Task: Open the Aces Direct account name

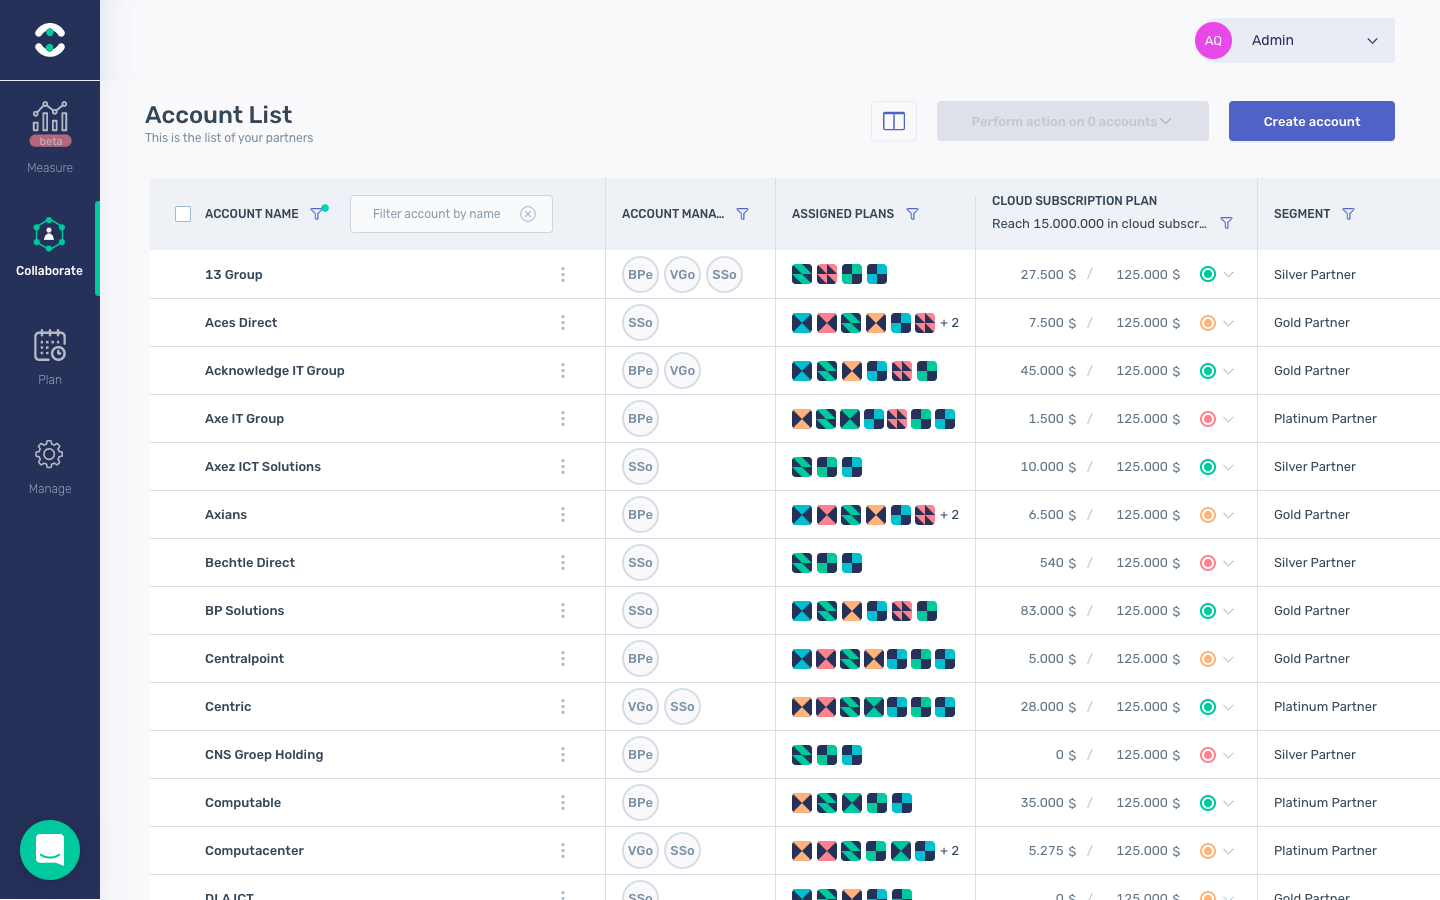Action: (241, 322)
